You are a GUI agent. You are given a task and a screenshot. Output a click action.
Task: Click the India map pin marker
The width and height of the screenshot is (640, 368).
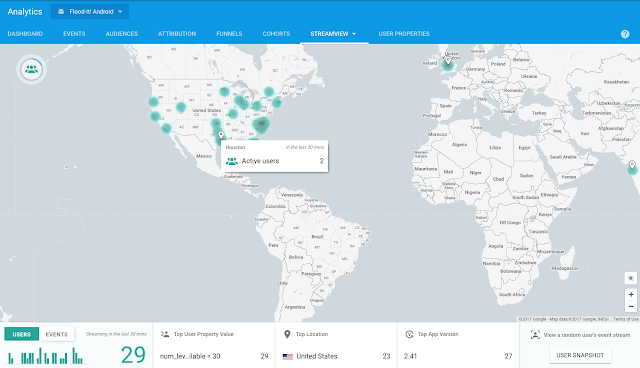(x=632, y=165)
